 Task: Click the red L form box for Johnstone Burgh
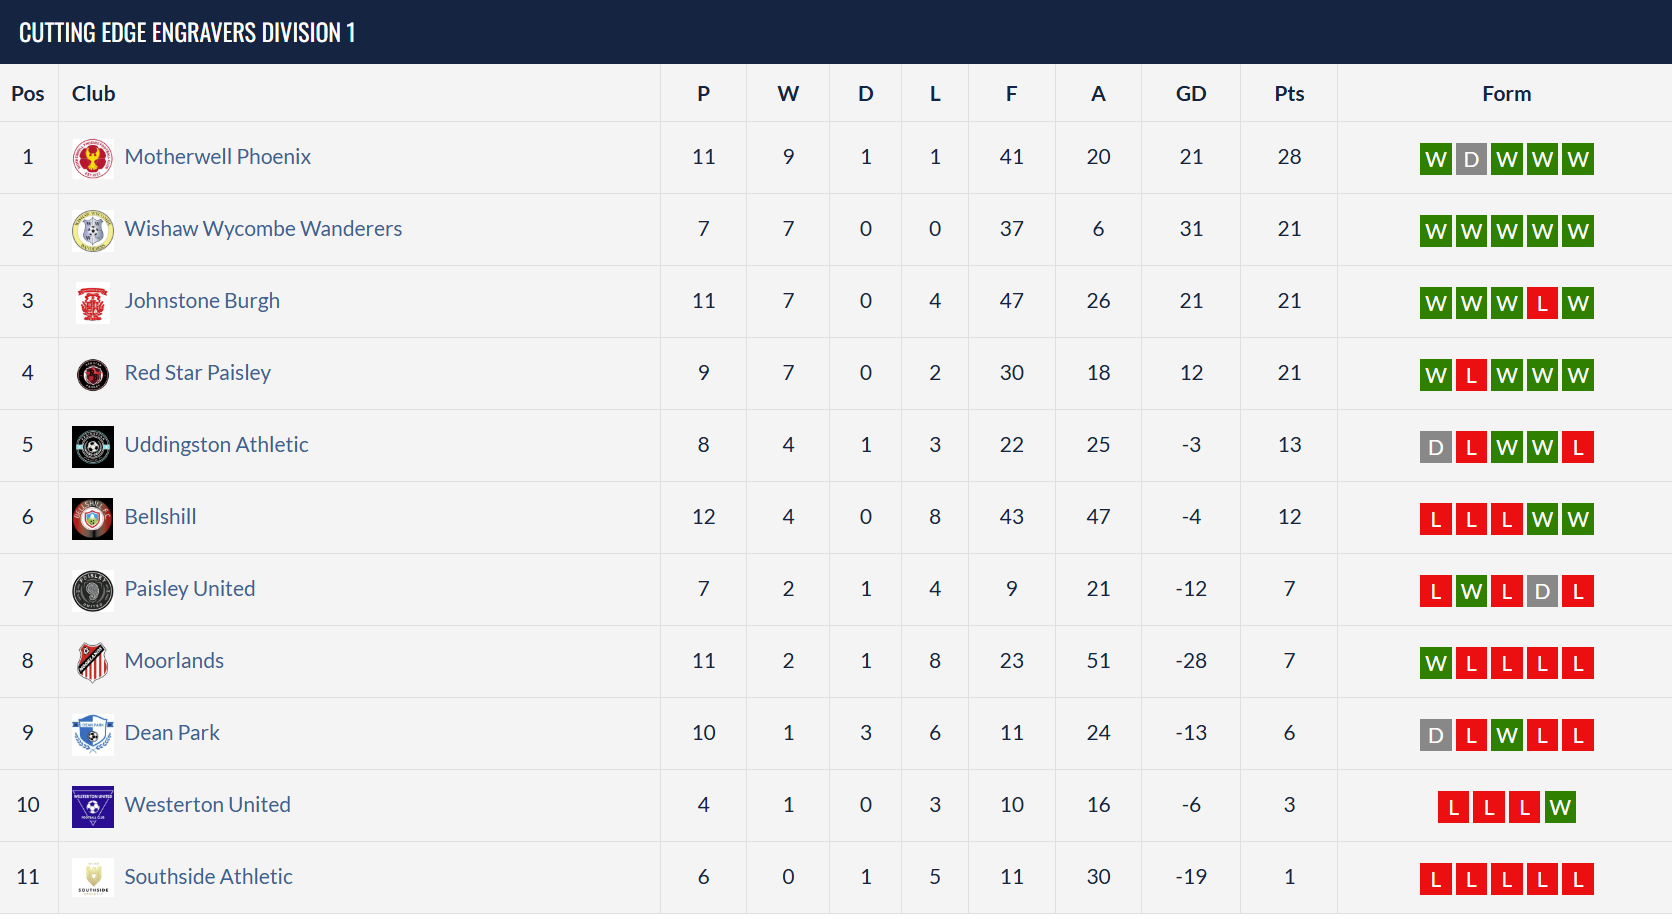1542,303
